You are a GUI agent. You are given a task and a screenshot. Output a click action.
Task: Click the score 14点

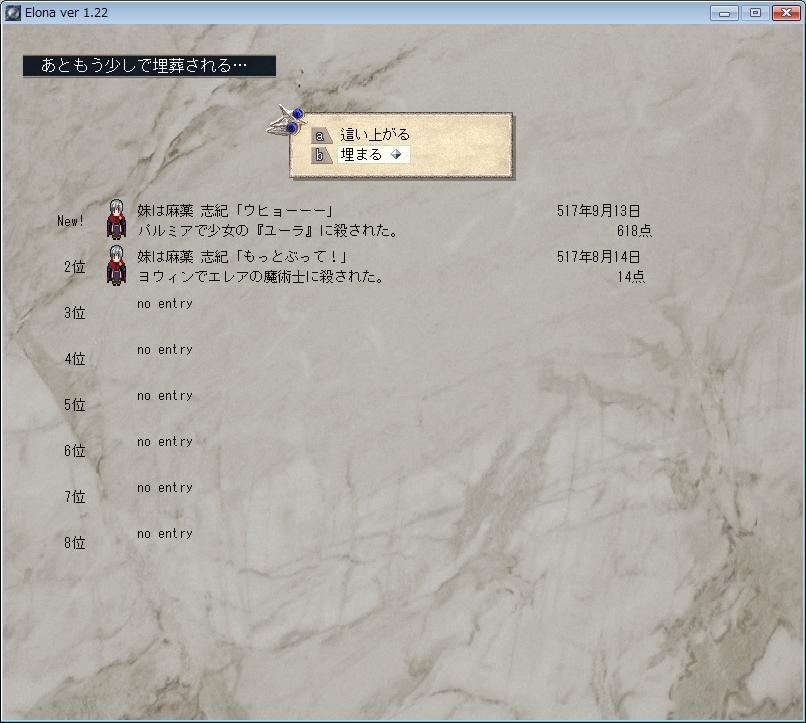(631, 276)
